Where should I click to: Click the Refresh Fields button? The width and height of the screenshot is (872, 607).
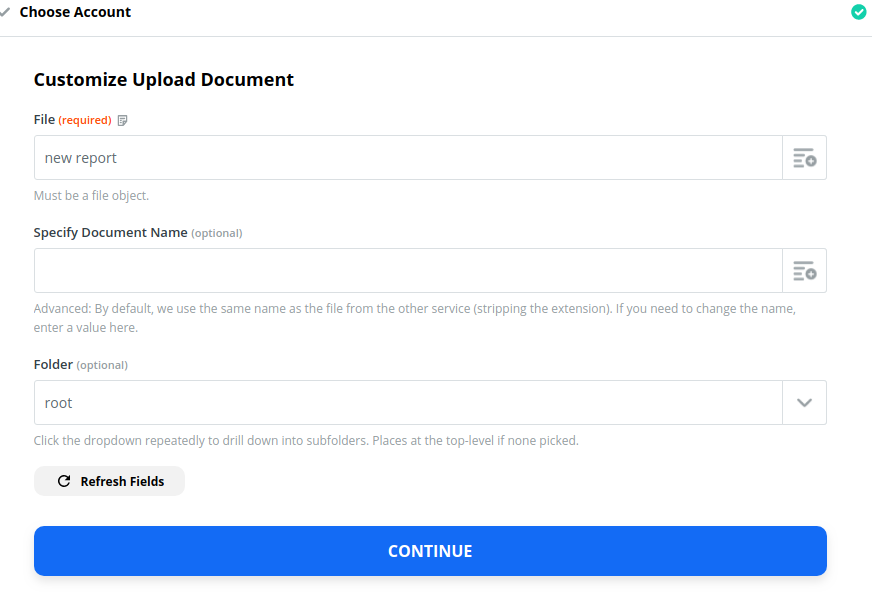(110, 481)
